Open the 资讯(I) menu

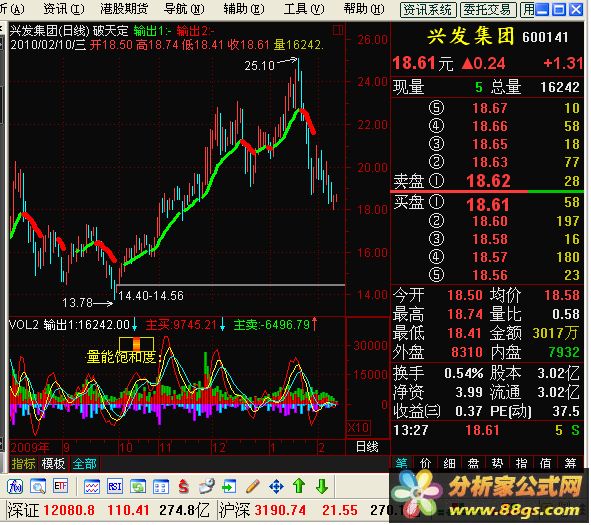click(x=64, y=9)
